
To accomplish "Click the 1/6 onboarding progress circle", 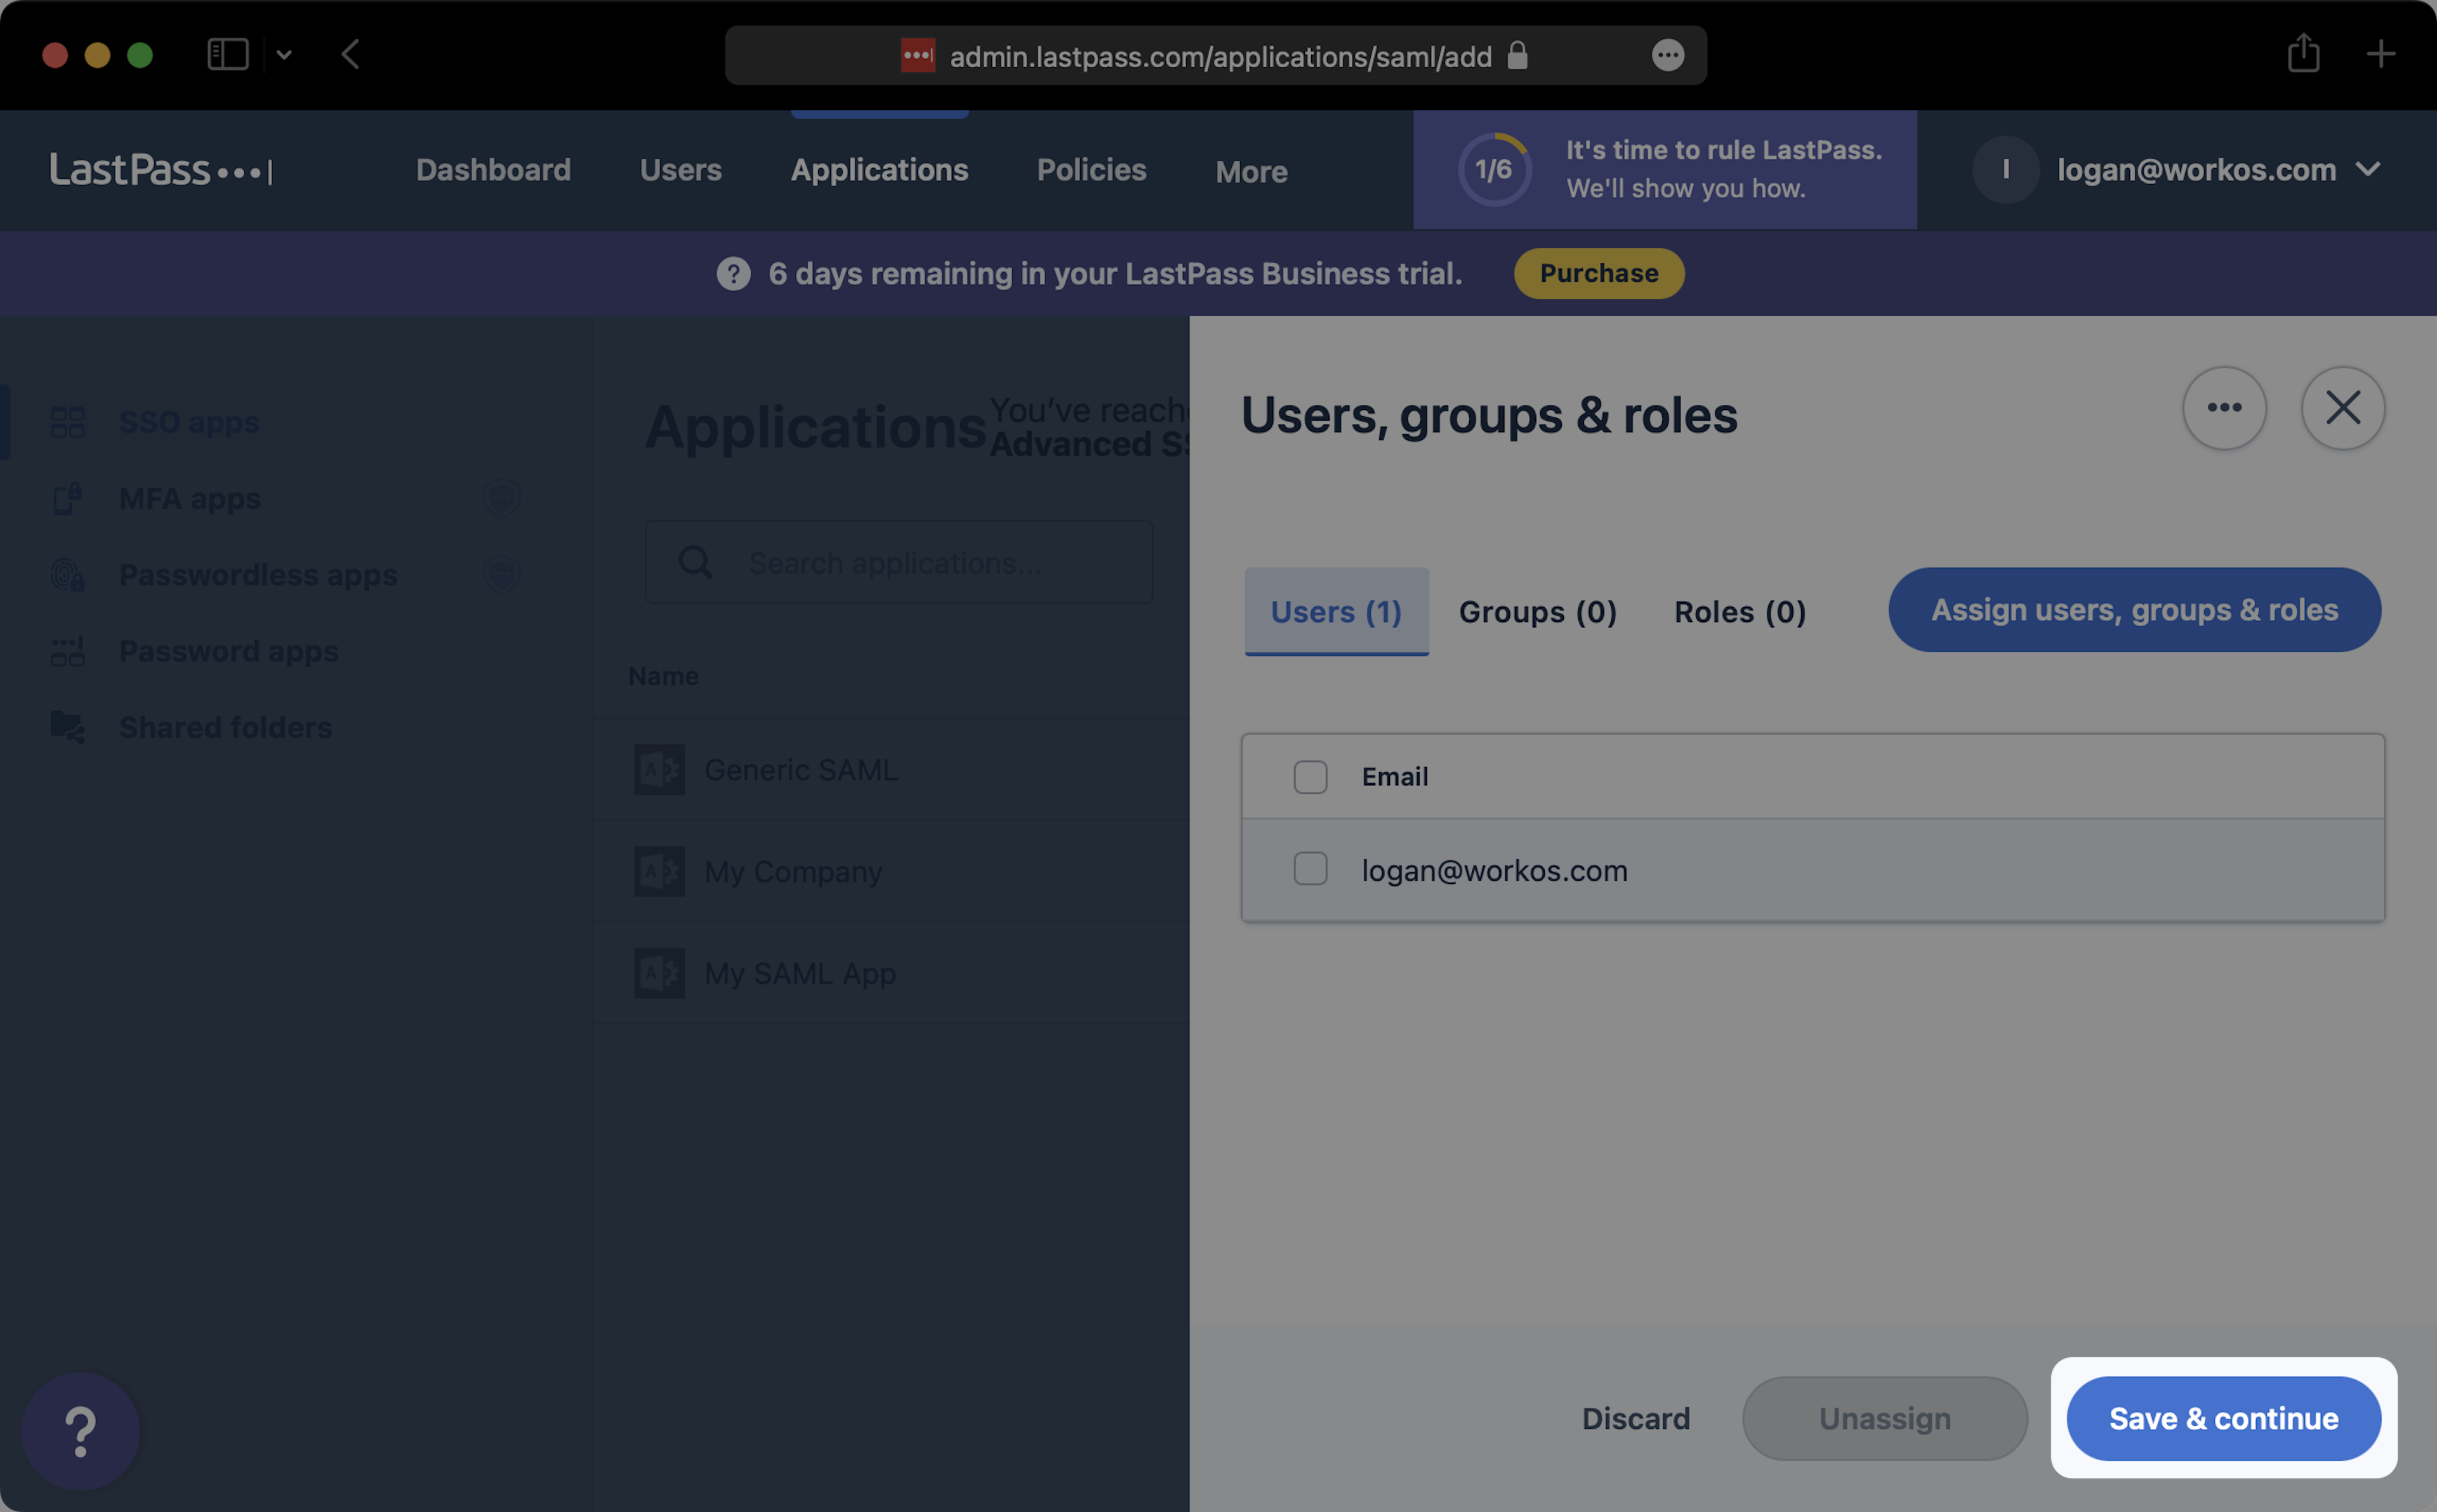I will coord(1493,170).
